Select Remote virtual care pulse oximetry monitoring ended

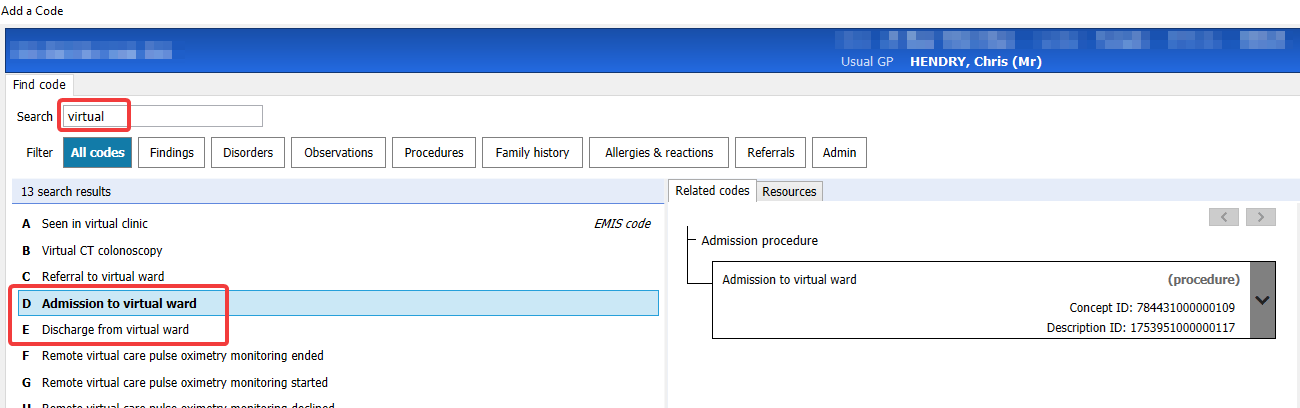(x=338, y=356)
